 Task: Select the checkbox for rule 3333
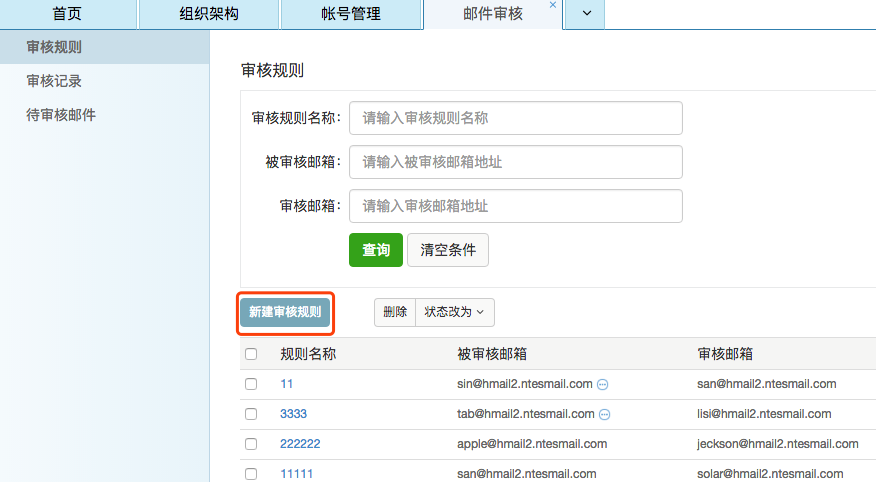pos(251,414)
